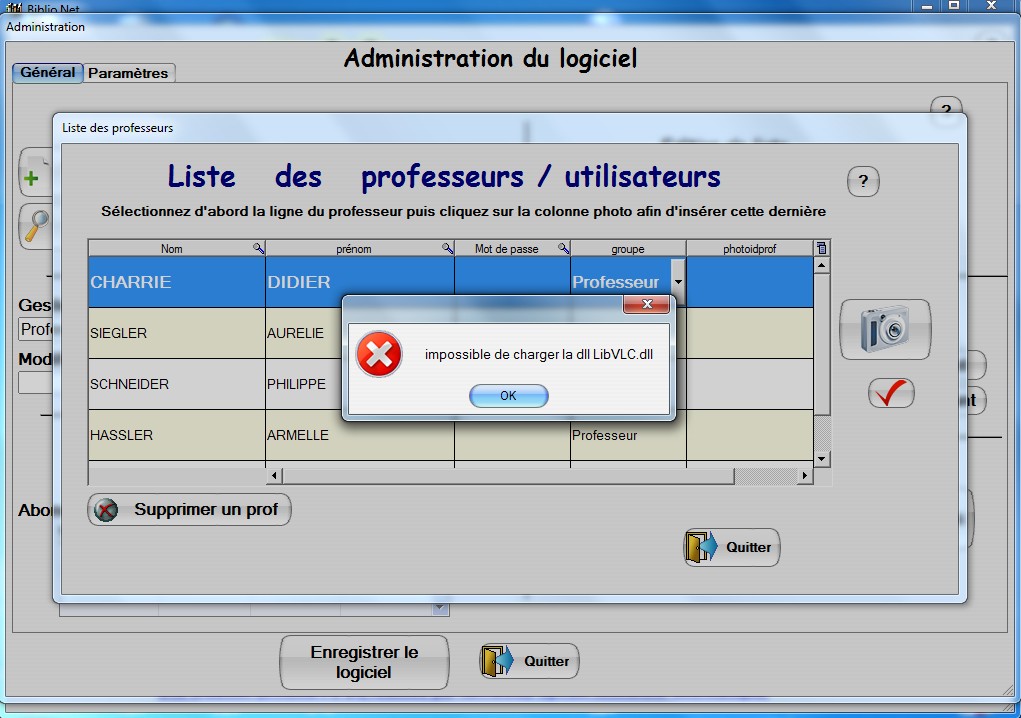
Task: Click the camera photo capture icon
Action: coord(885,329)
